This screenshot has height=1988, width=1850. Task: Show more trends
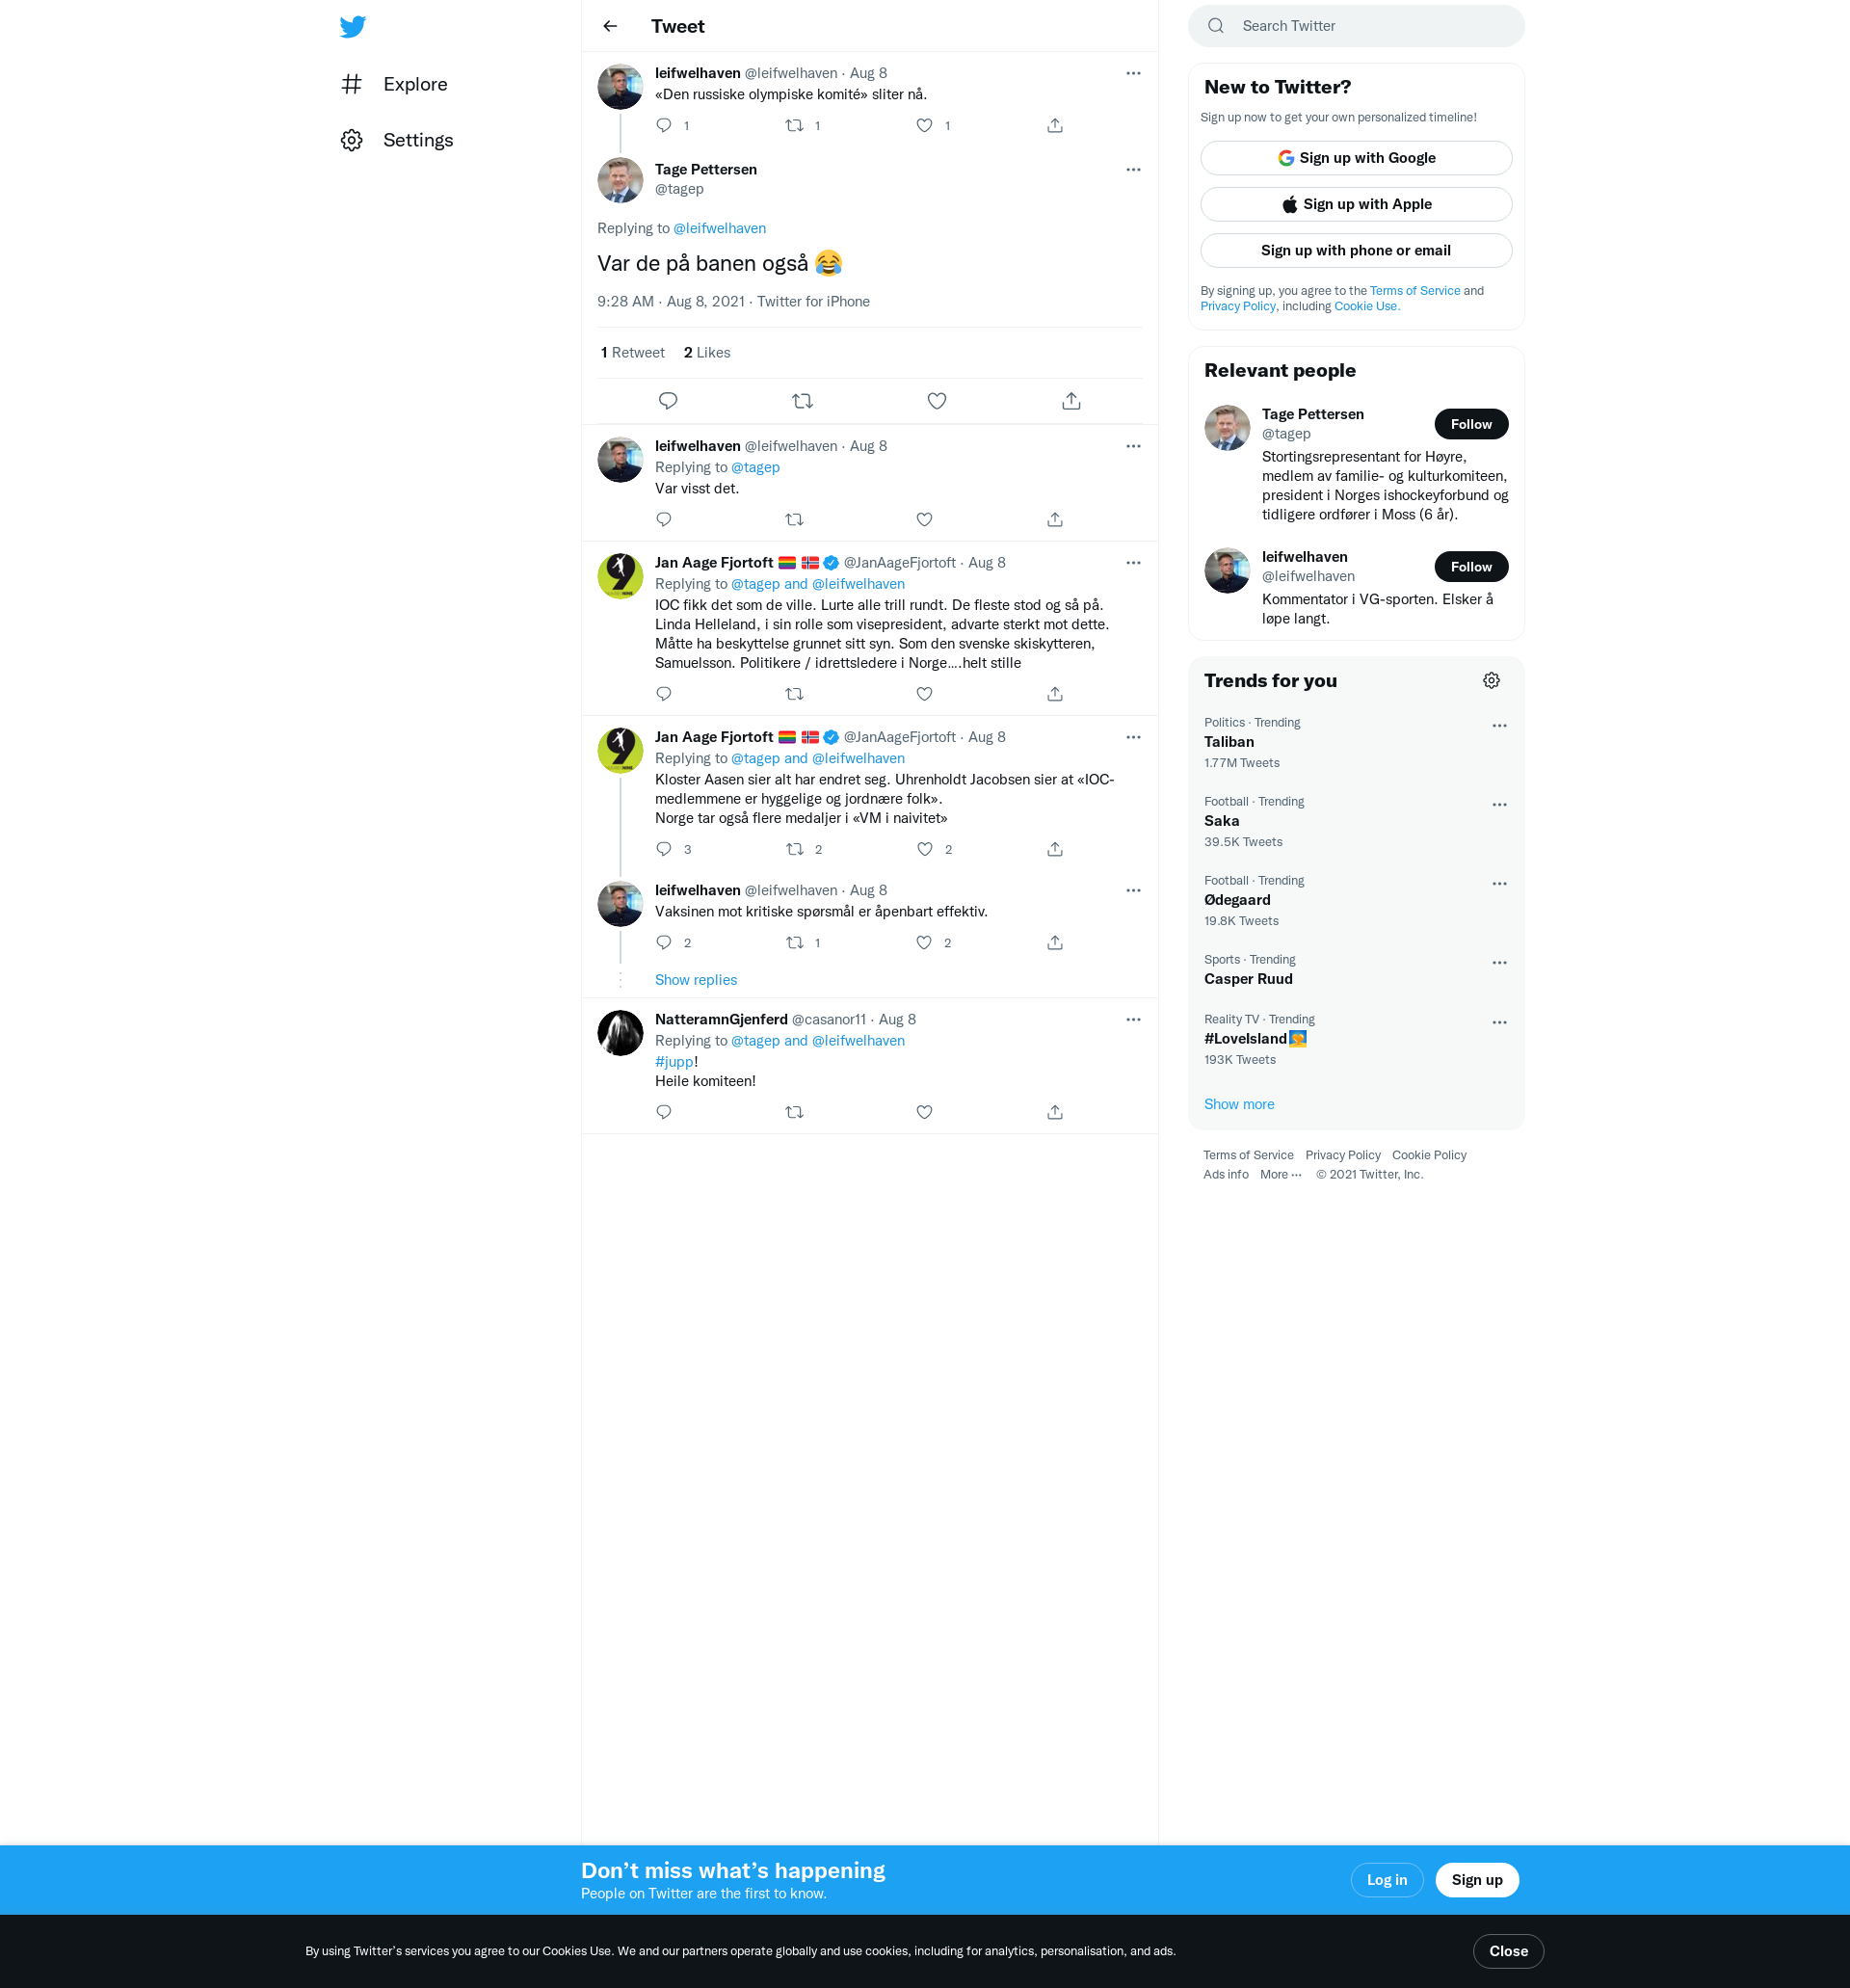[1238, 1104]
